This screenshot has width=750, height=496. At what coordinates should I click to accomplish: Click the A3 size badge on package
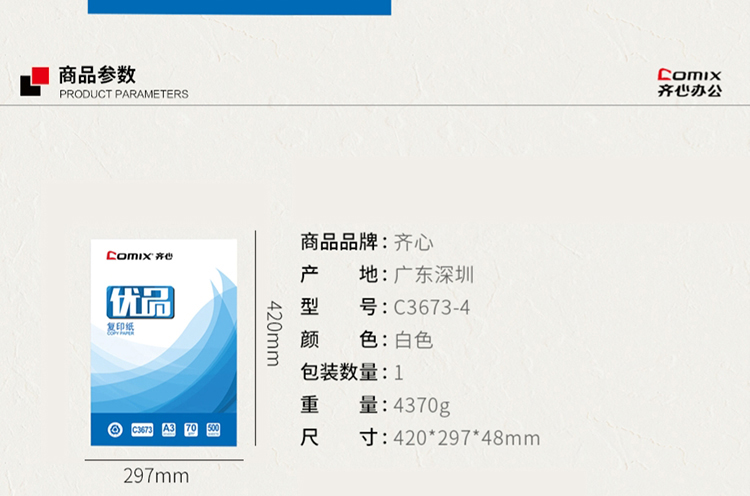(x=169, y=430)
